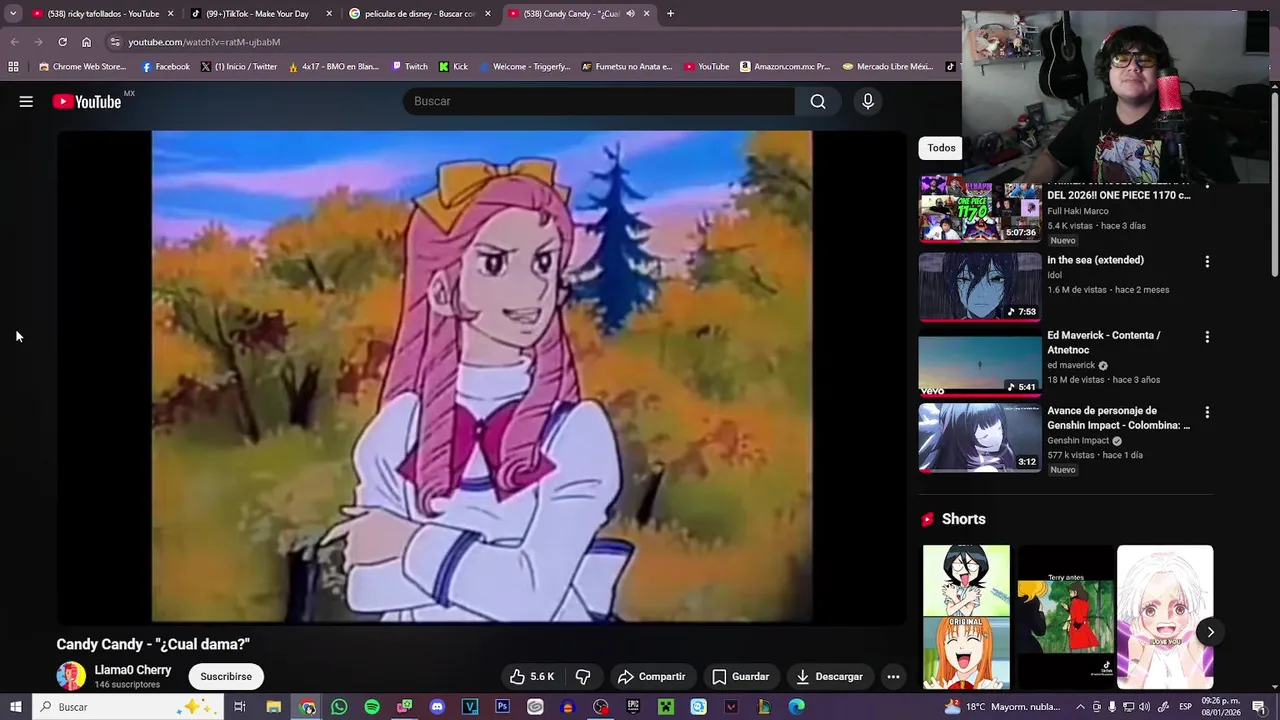Open Epic Games launcher from taskbar
The height and width of the screenshot is (720, 1280).
pyautogui.click(x=633, y=707)
